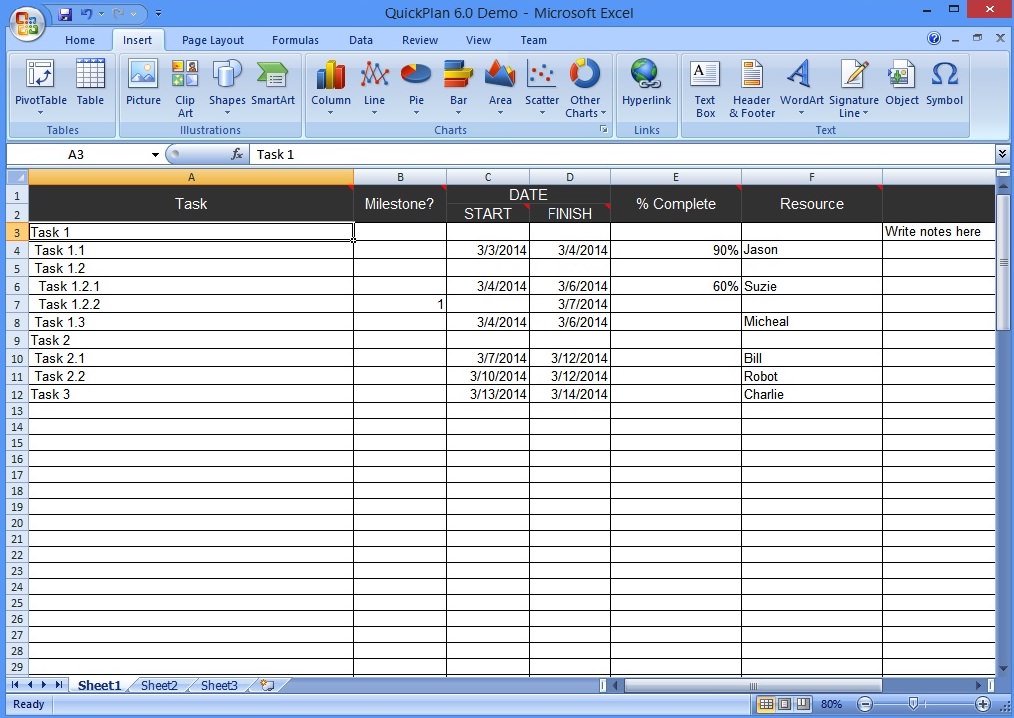Open the Name Box dropdown arrow
Image resolution: width=1014 pixels, height=718 pixels.
tap(156, 155)
